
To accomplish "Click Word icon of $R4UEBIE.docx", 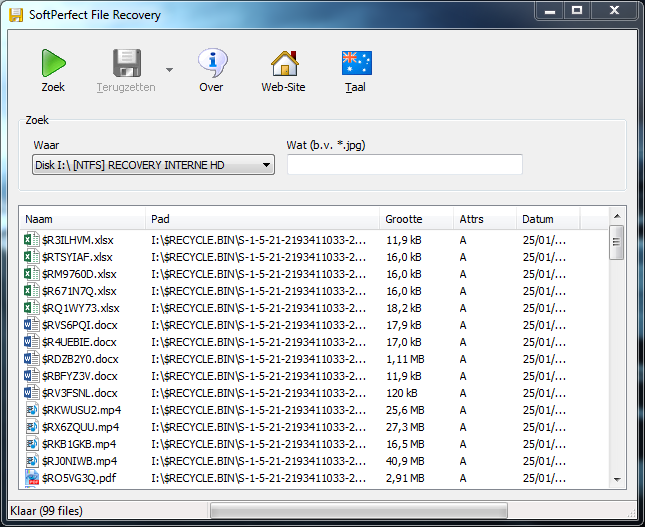I will tap(32, 342).
